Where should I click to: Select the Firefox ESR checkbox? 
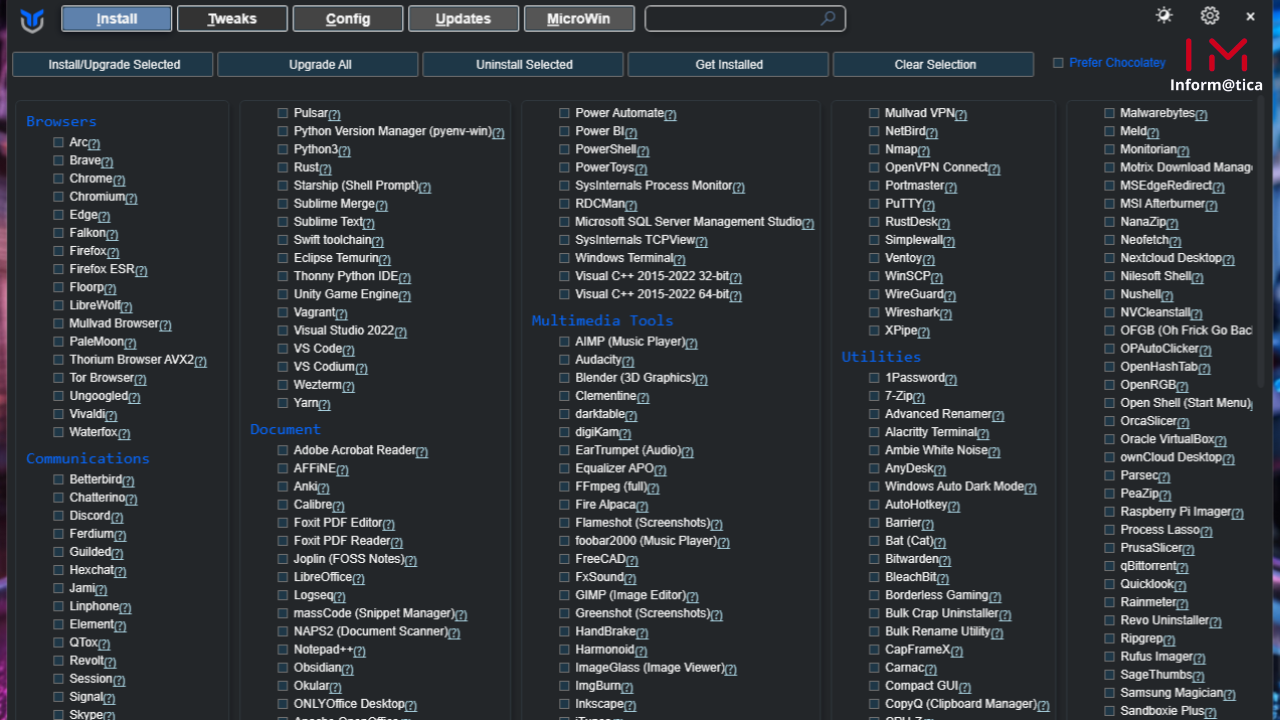(x=59, y=269)
